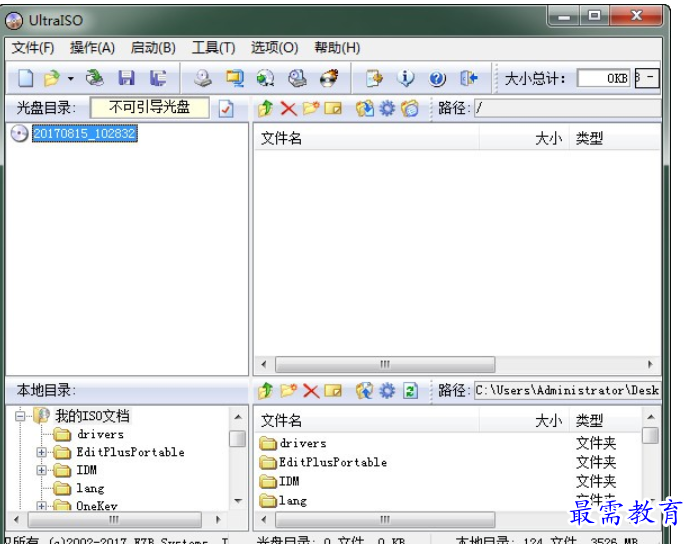Open the 操作(A) menu
Image resolution: width=691 pixels, height=544 pixels.
coord(92,48)
